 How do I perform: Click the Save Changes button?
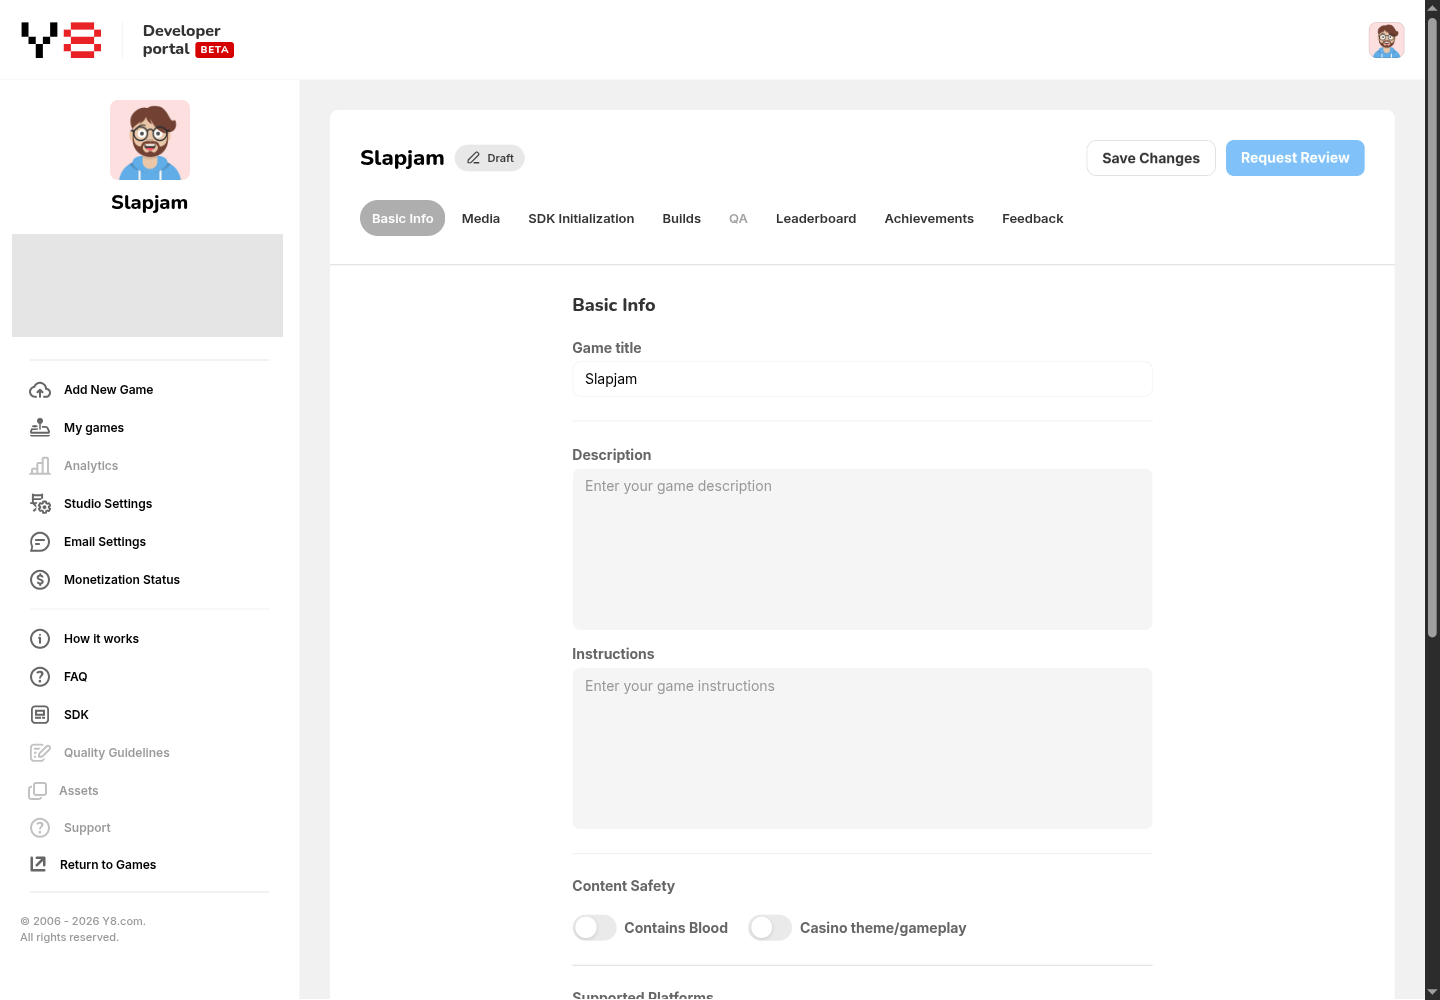1151,158
